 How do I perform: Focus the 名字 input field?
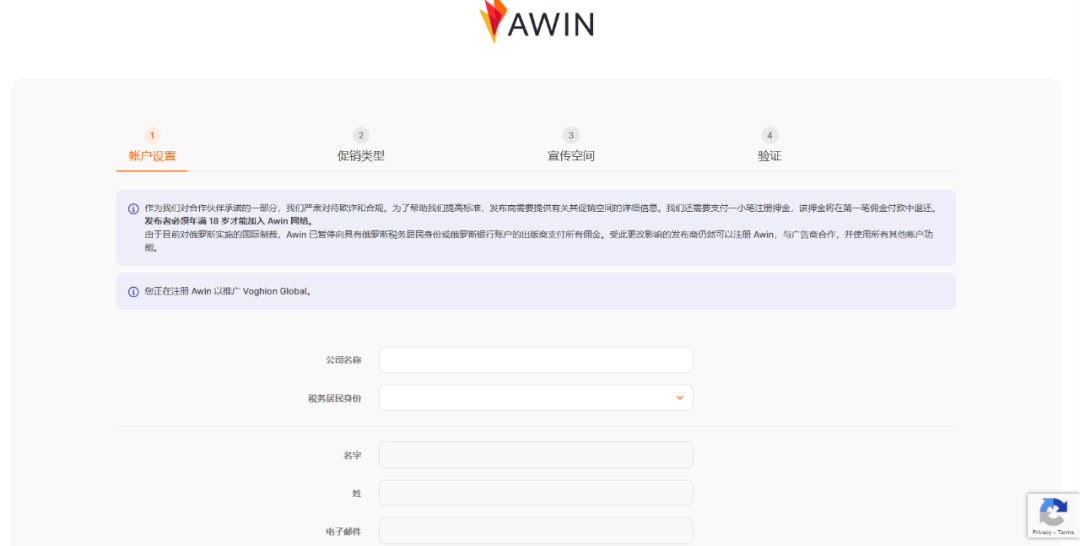click(536, 455)
